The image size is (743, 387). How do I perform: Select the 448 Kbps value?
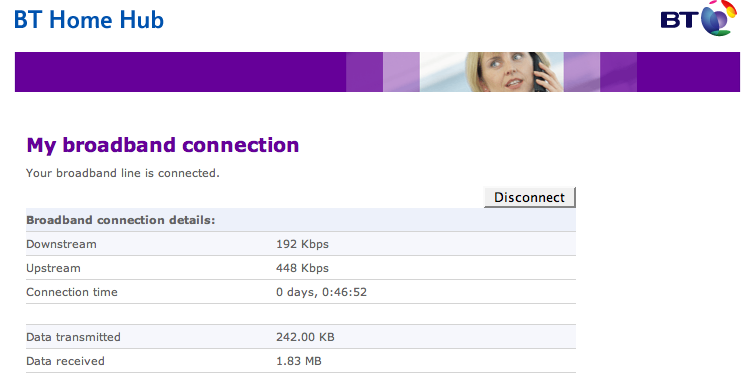point(302,268)
